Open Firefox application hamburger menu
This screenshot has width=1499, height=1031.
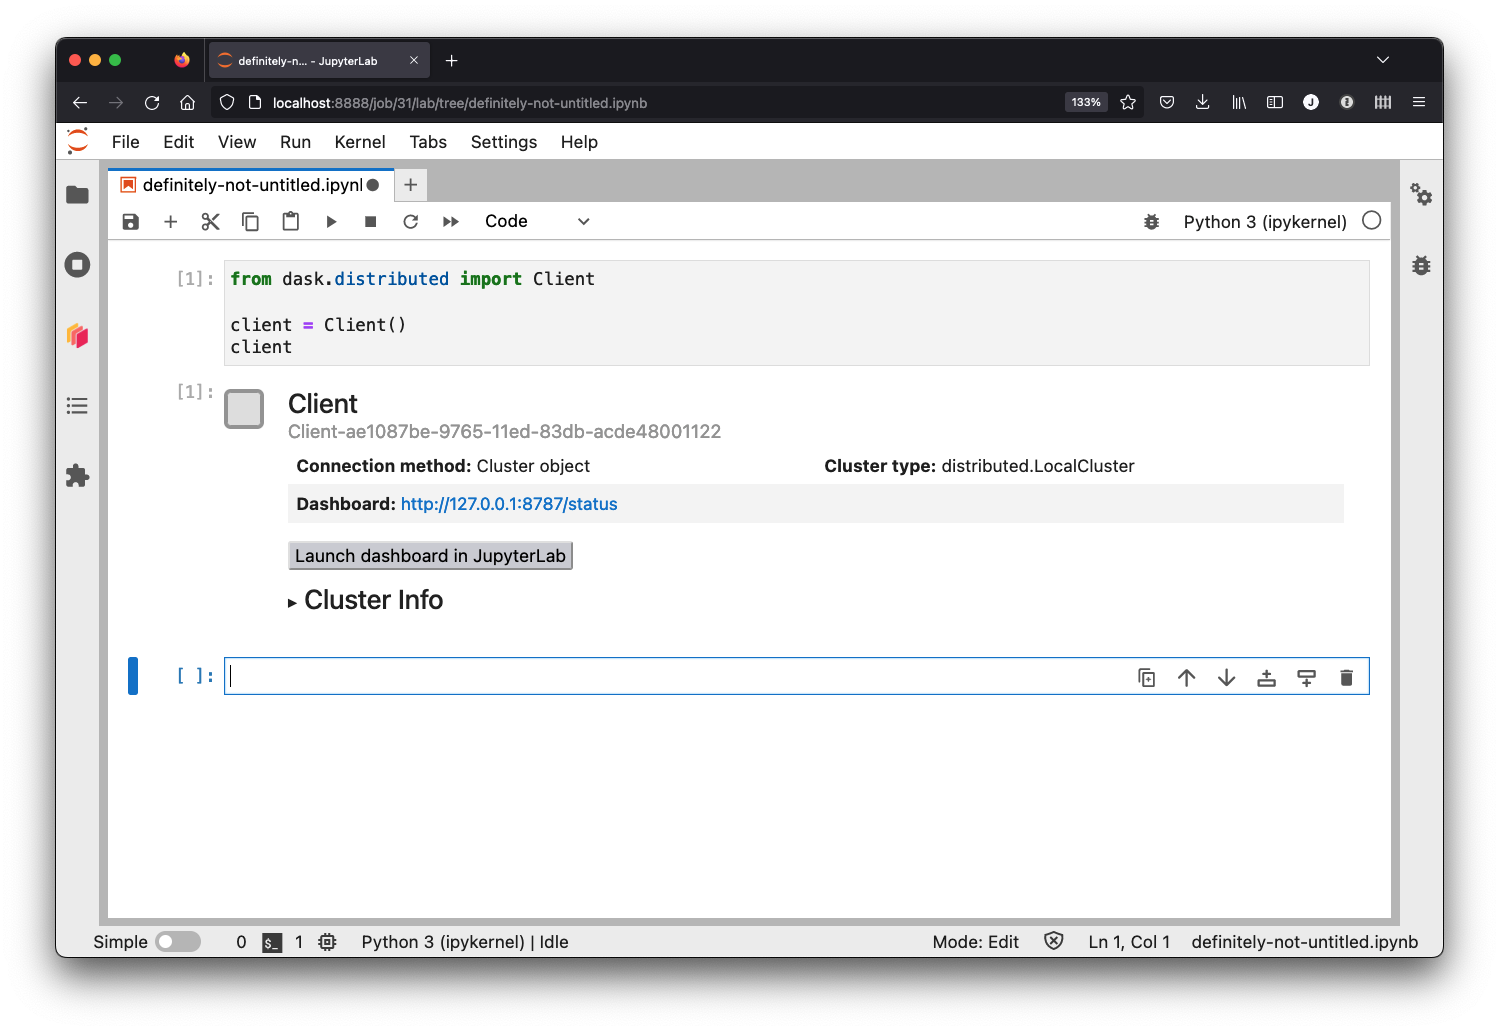[1419, 102]
